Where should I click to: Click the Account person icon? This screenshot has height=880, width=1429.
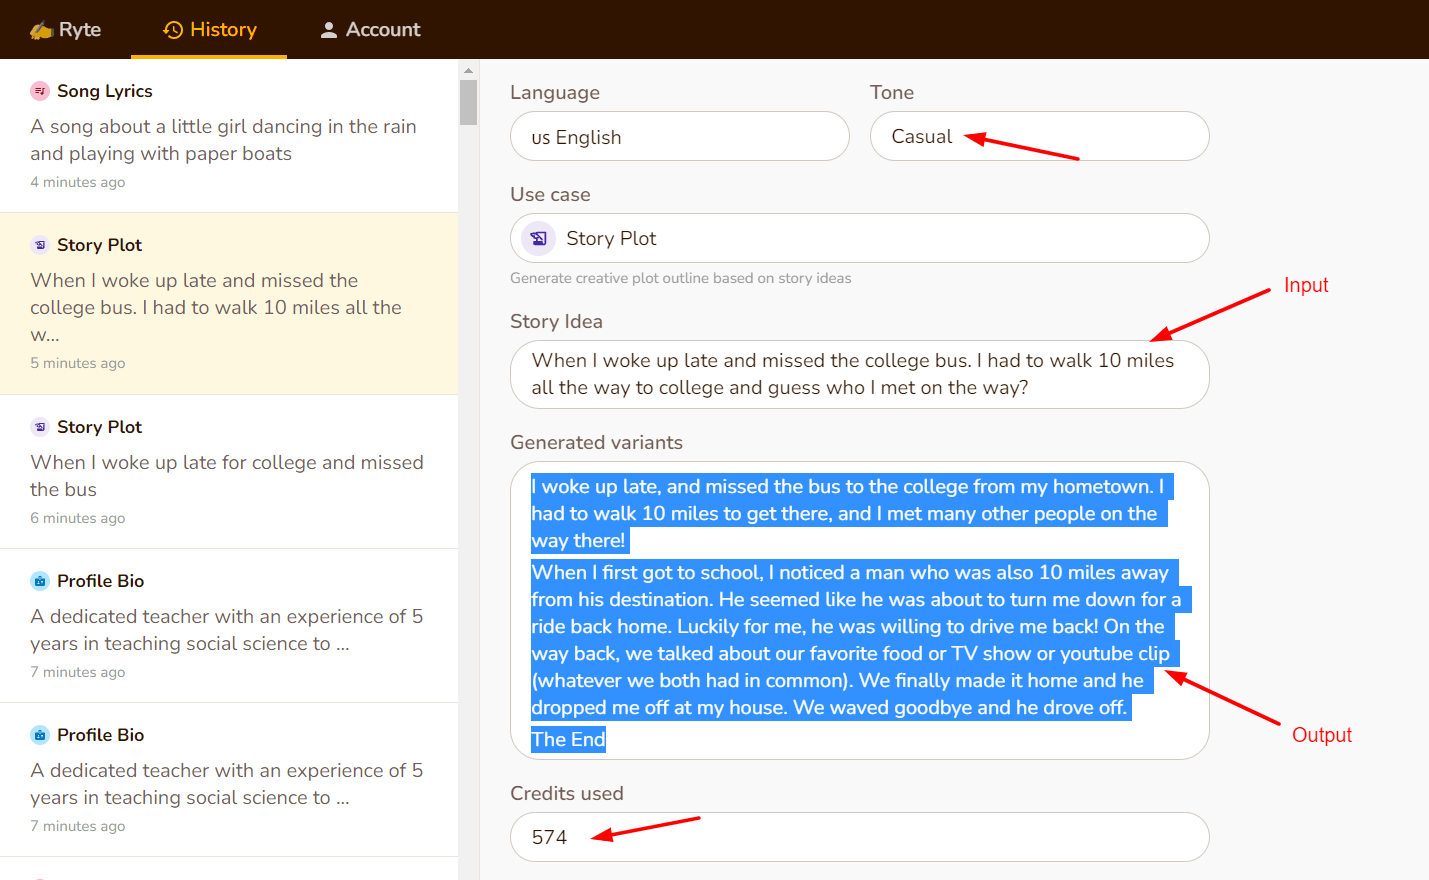[328, 30]
